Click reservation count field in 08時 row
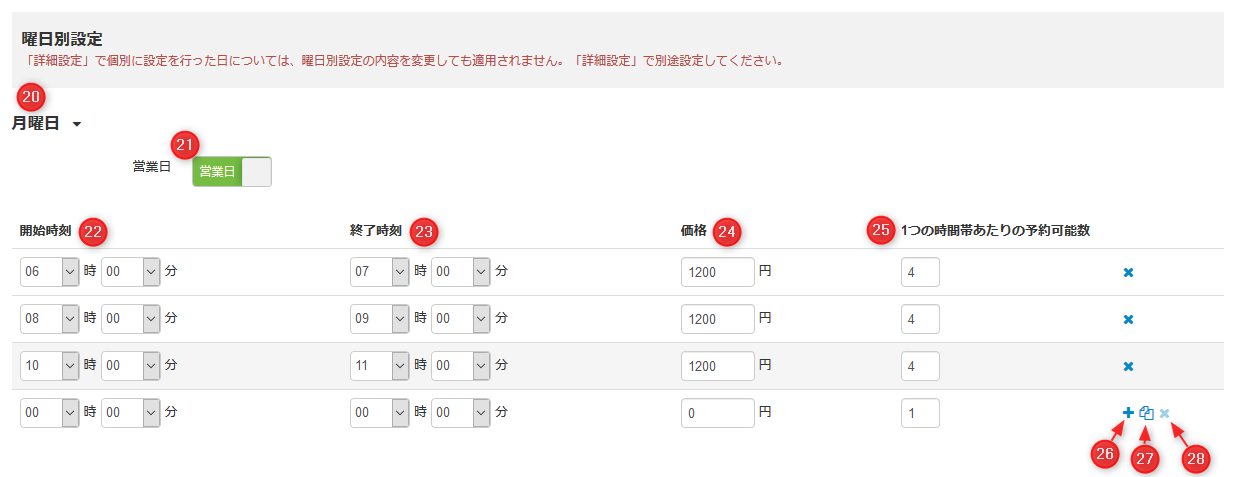 919,319
